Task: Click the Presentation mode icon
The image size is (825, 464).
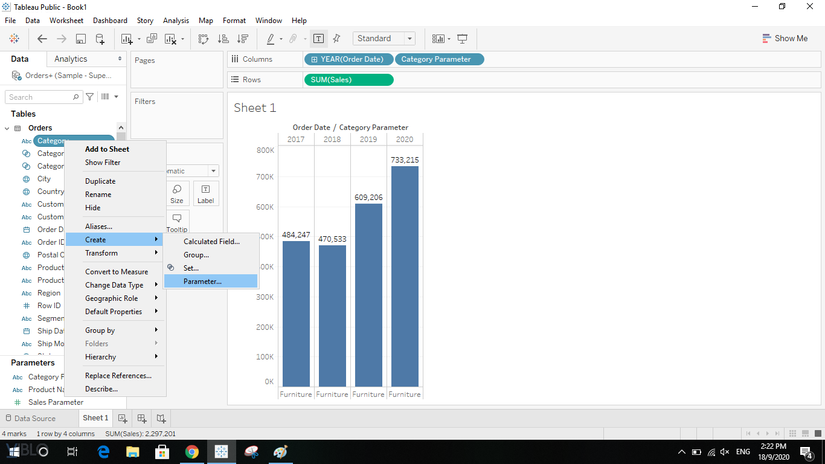Action: (x=462, y=39)
